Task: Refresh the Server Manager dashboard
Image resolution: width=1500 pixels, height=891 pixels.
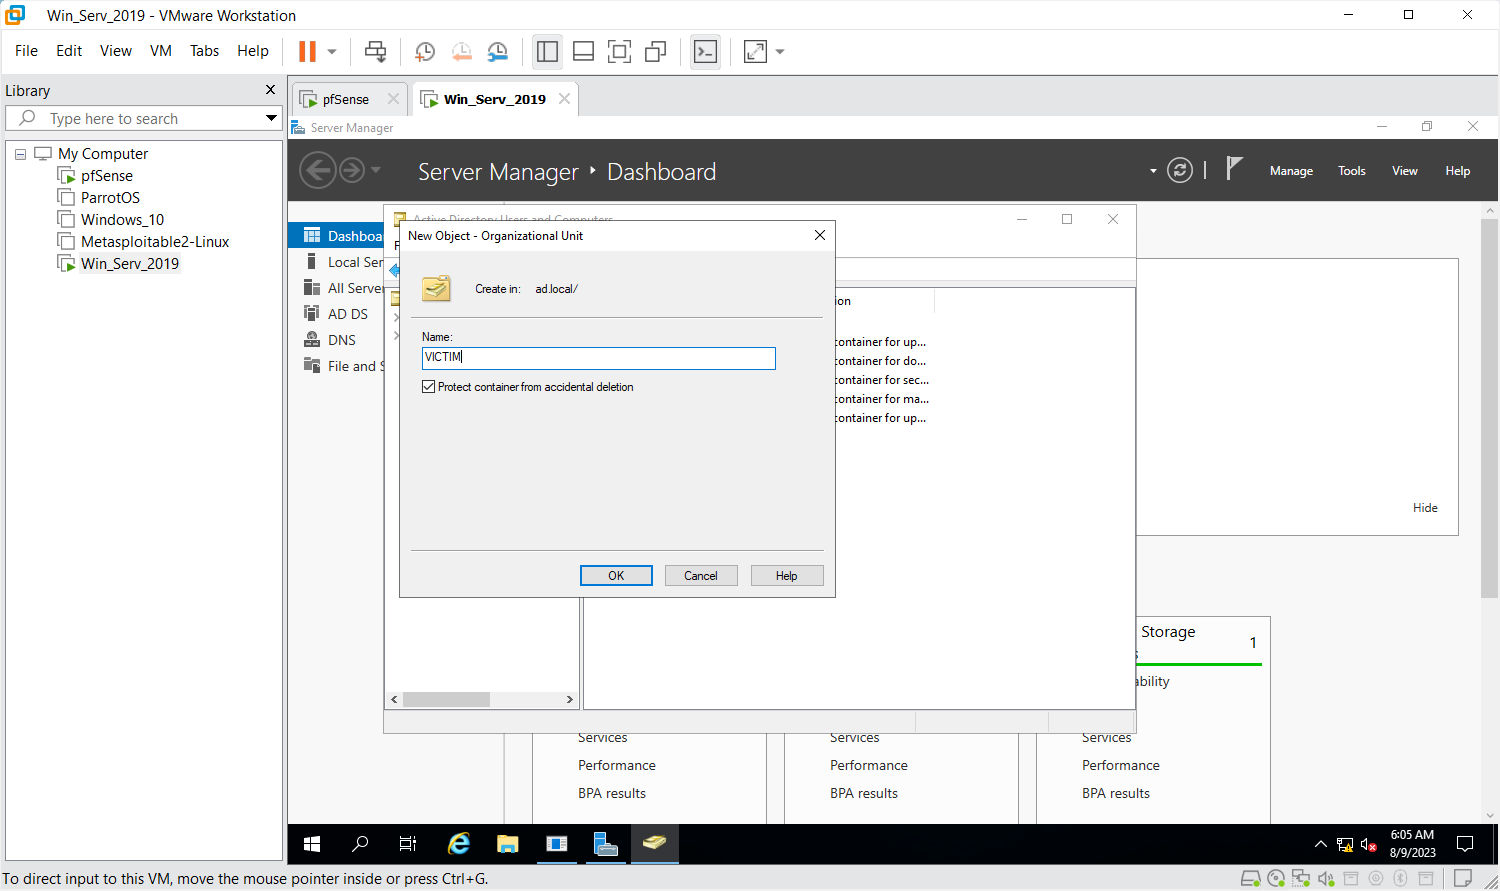Action: click(x=1180, y=171)
